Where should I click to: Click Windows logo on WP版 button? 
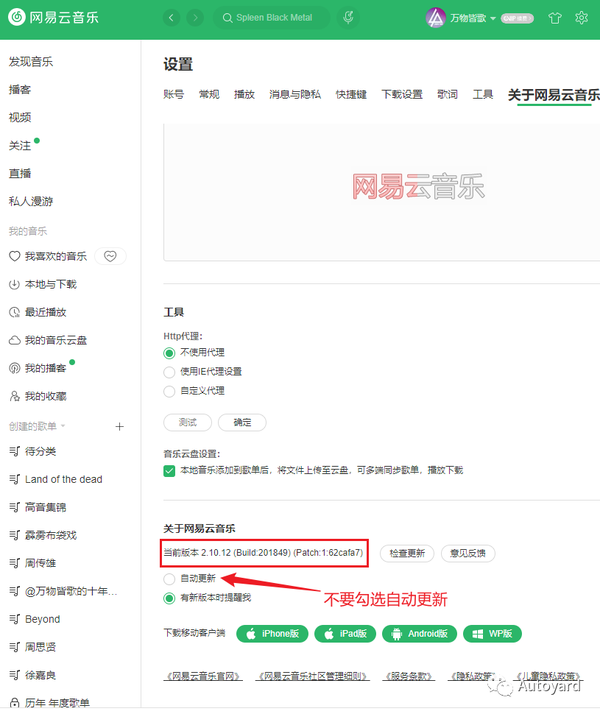(x=478, y=634)
